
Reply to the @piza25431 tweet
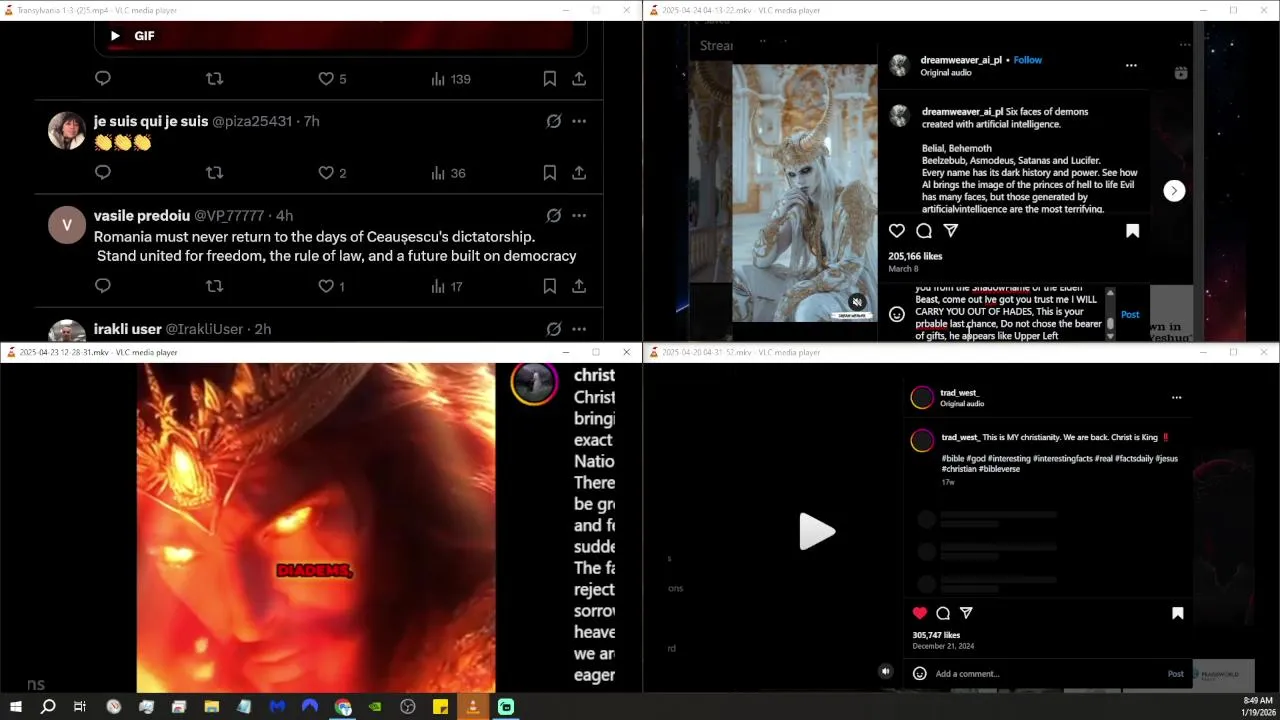(102, 173)
